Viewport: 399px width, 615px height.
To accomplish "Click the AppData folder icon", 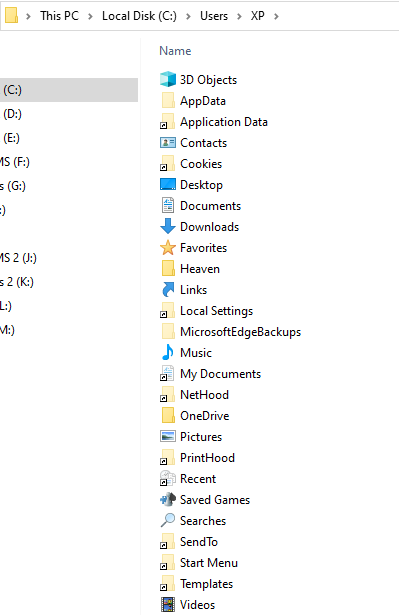I will (168, 100).
